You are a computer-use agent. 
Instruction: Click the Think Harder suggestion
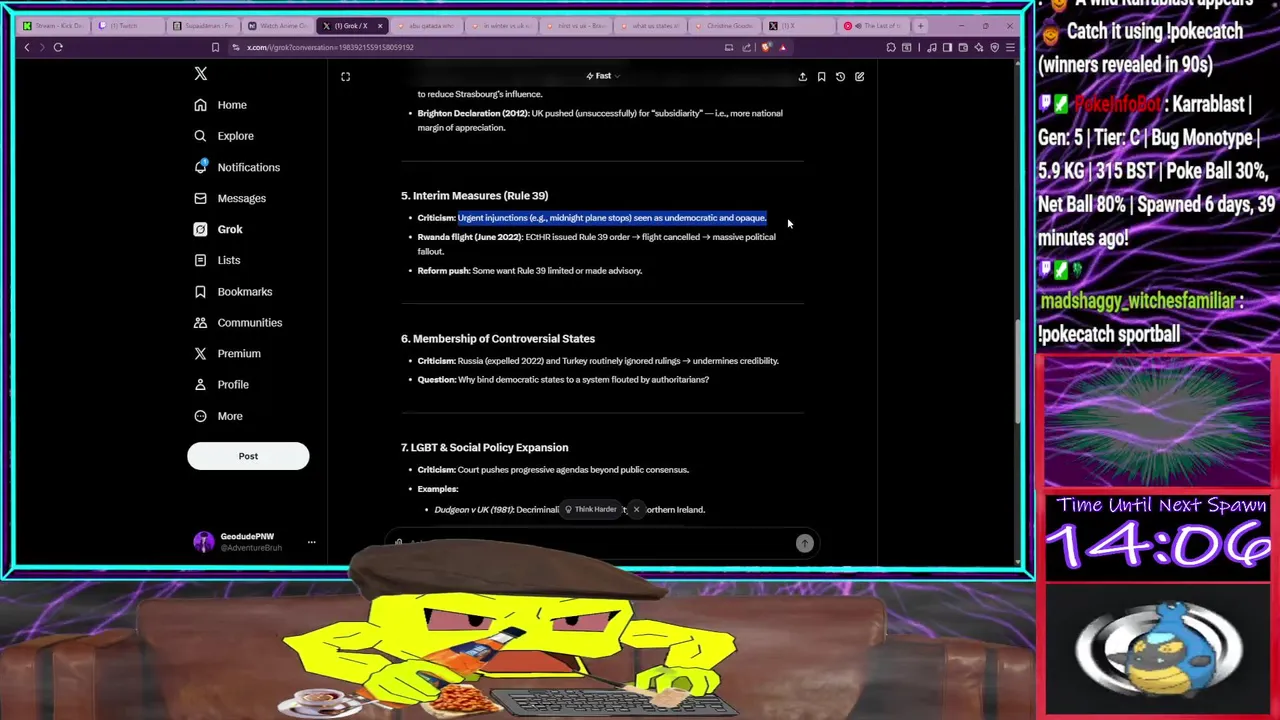click(x=590, y=509)
